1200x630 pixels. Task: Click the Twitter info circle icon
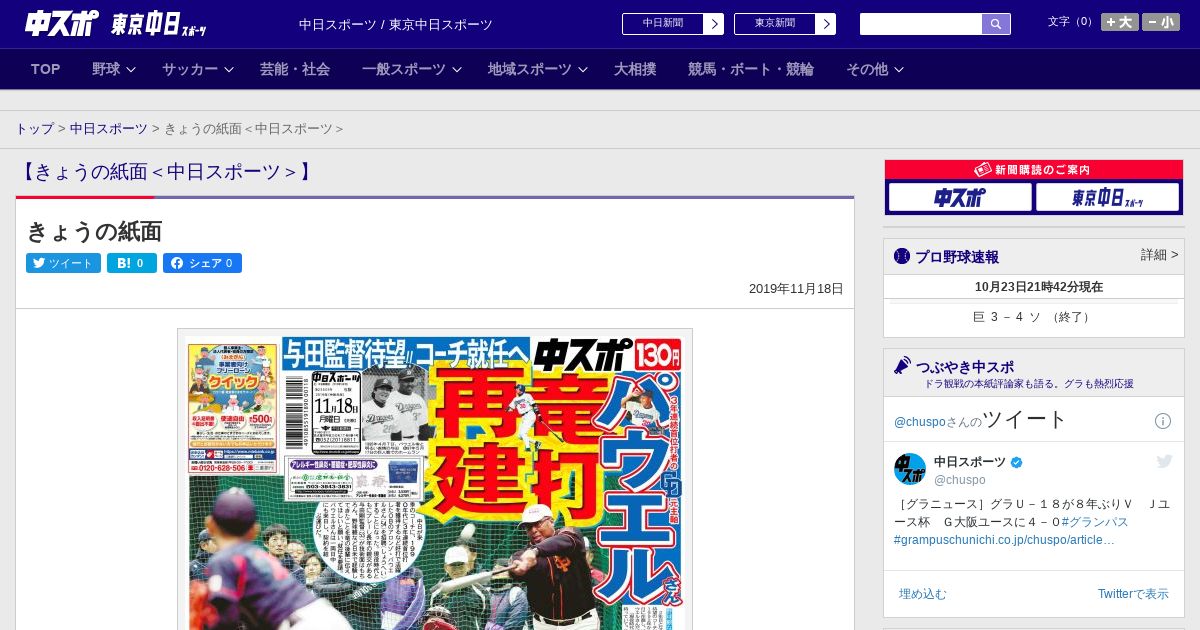(x=1163, y=421)
